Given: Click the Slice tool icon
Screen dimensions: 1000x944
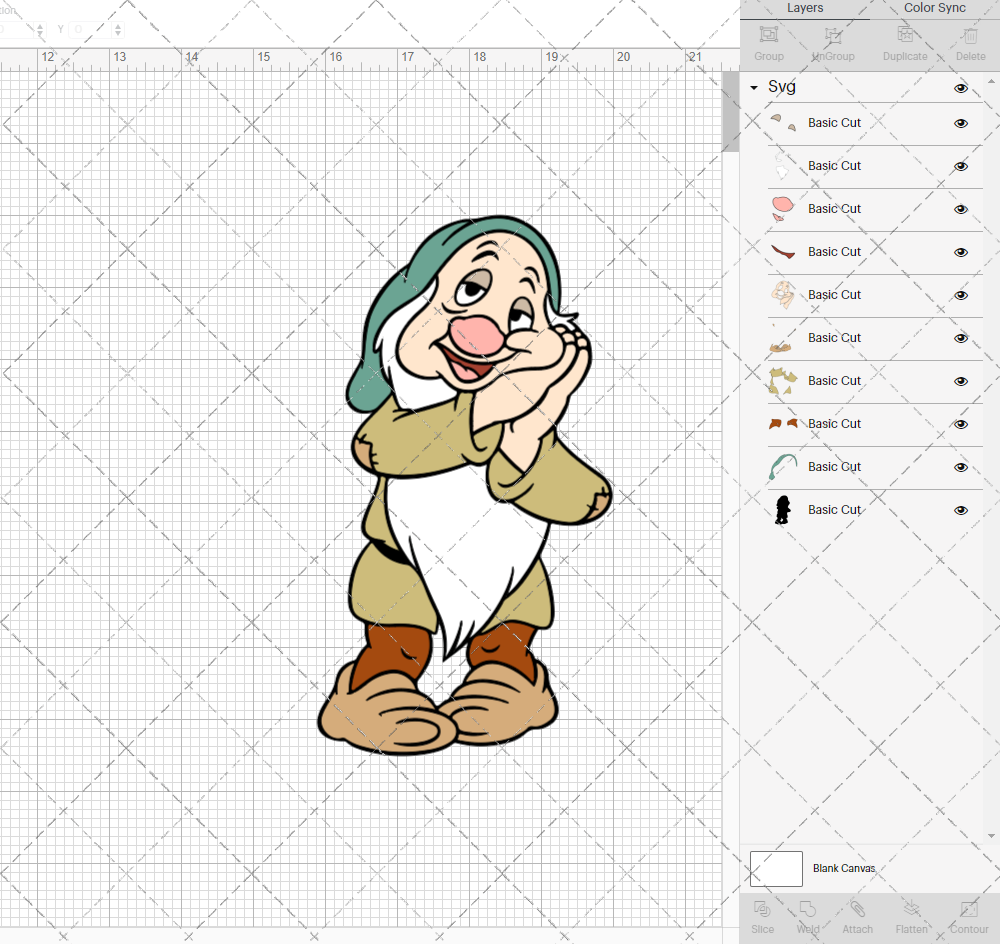Looking at the screenshot, I should point(762,909).
